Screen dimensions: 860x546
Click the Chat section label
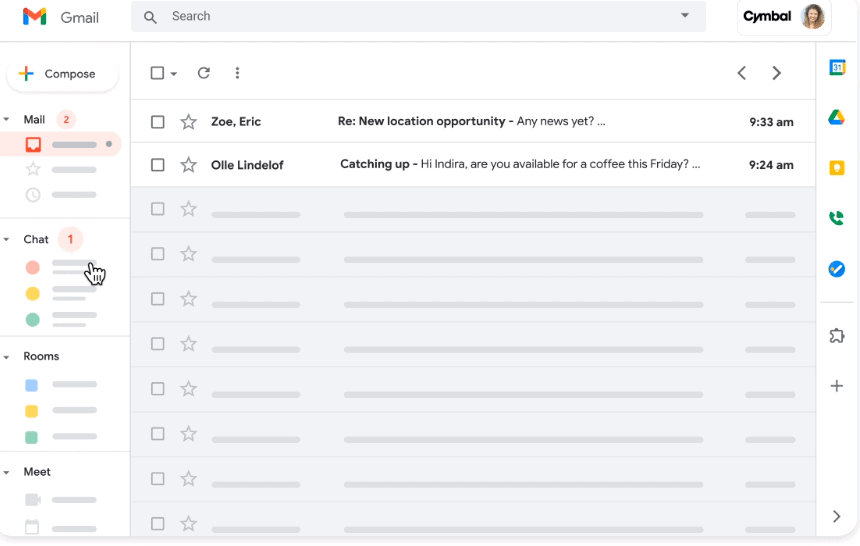(x=36, y=239)
